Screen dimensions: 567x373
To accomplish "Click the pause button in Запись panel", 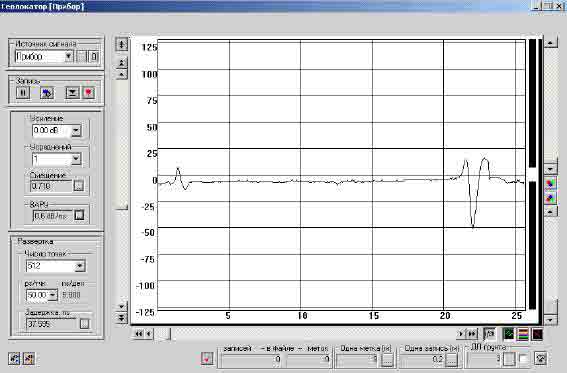I will pyautogui.click(x=23, y=93).
